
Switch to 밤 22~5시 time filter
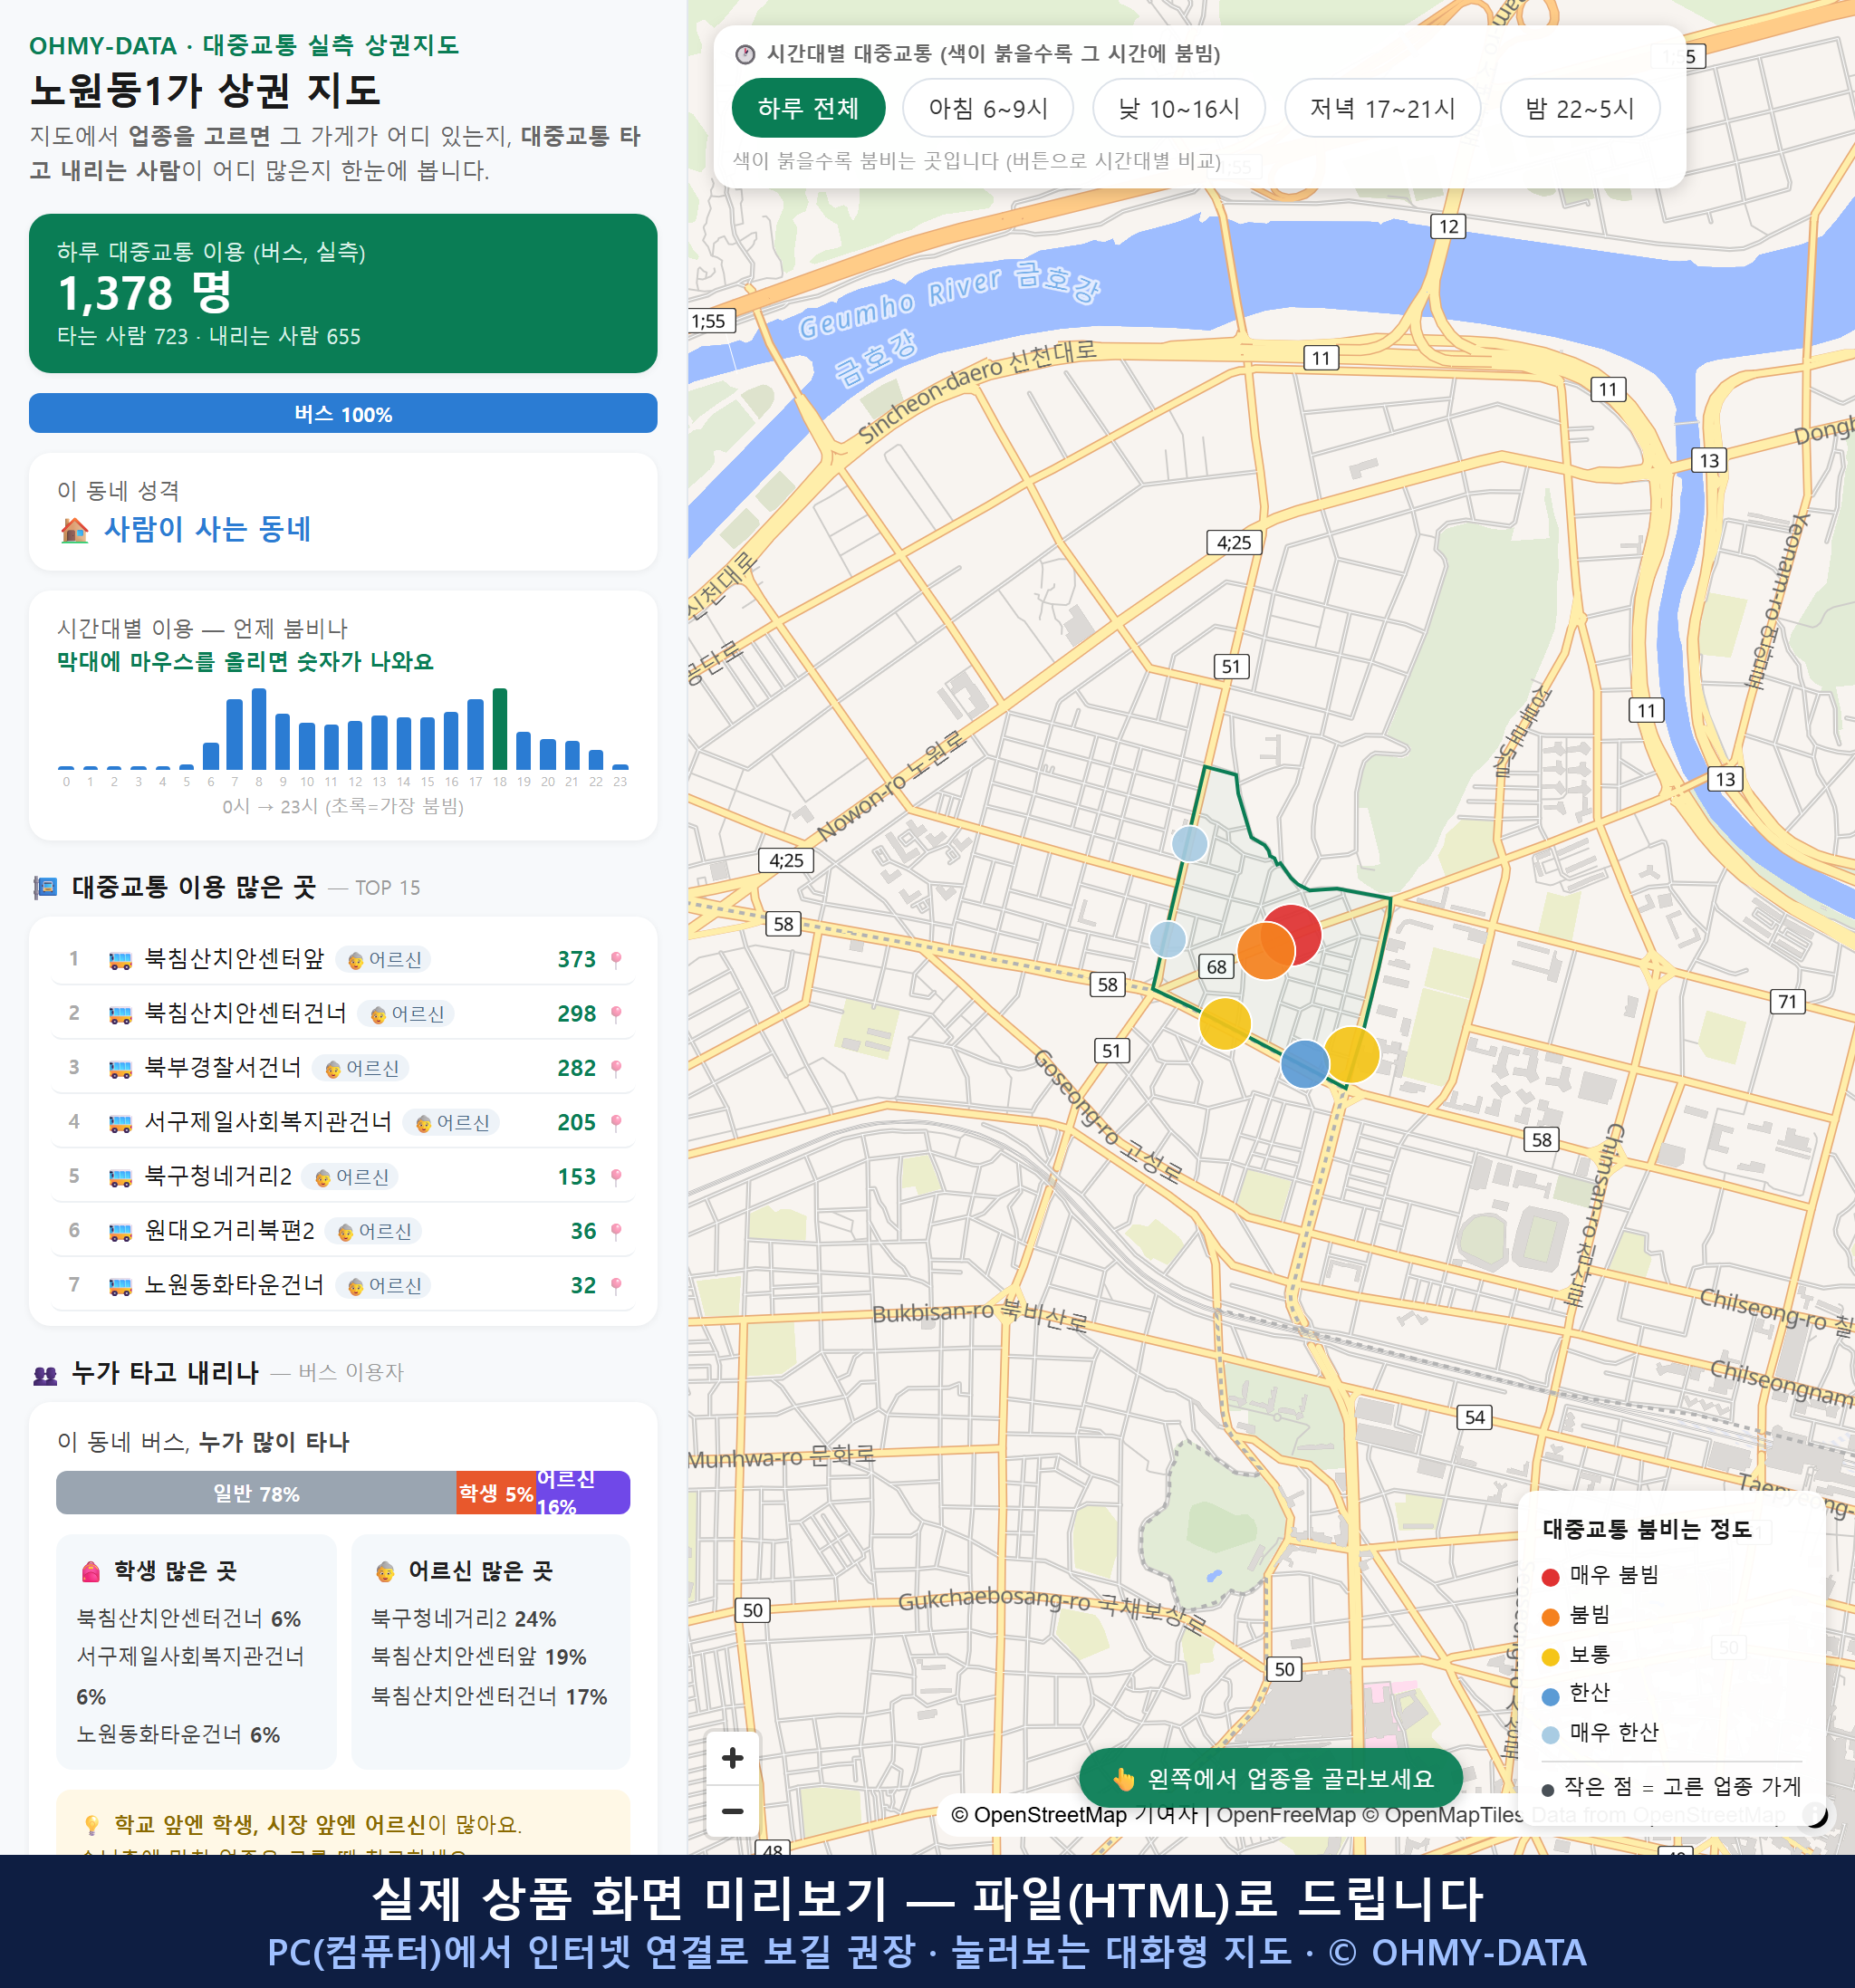(x=1579, y=108)
